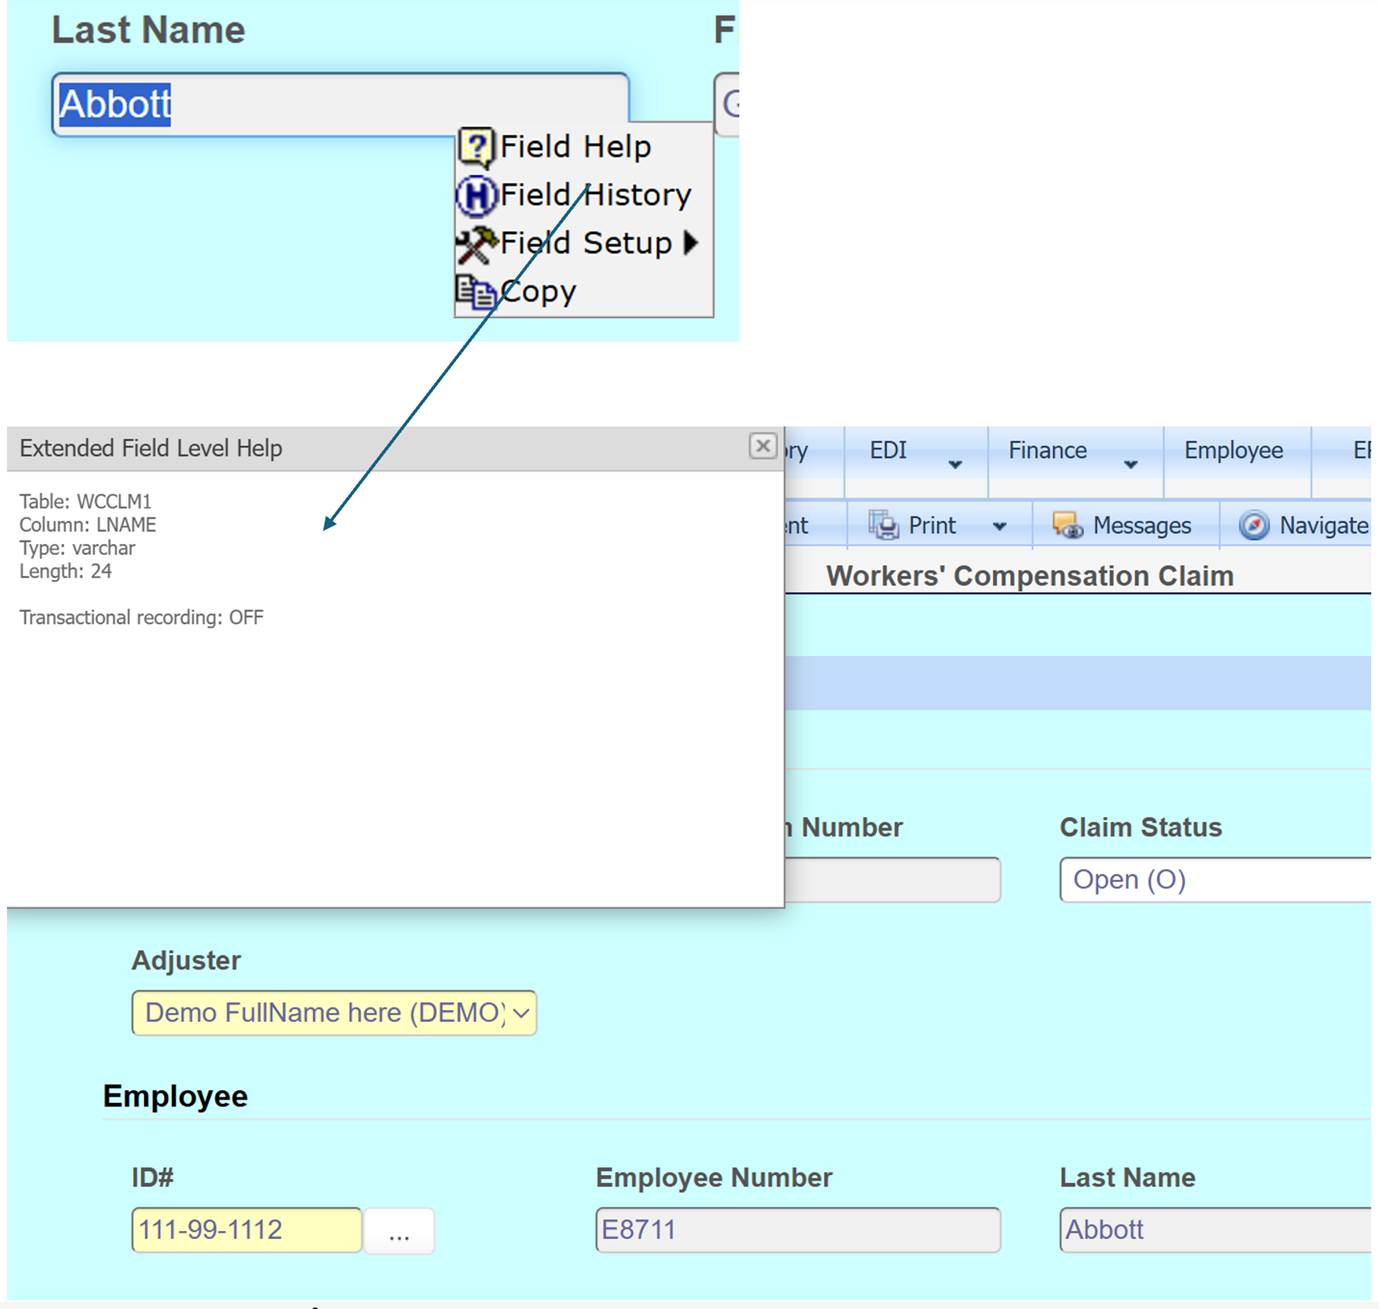Click the Field History H icon

point(476,195)
